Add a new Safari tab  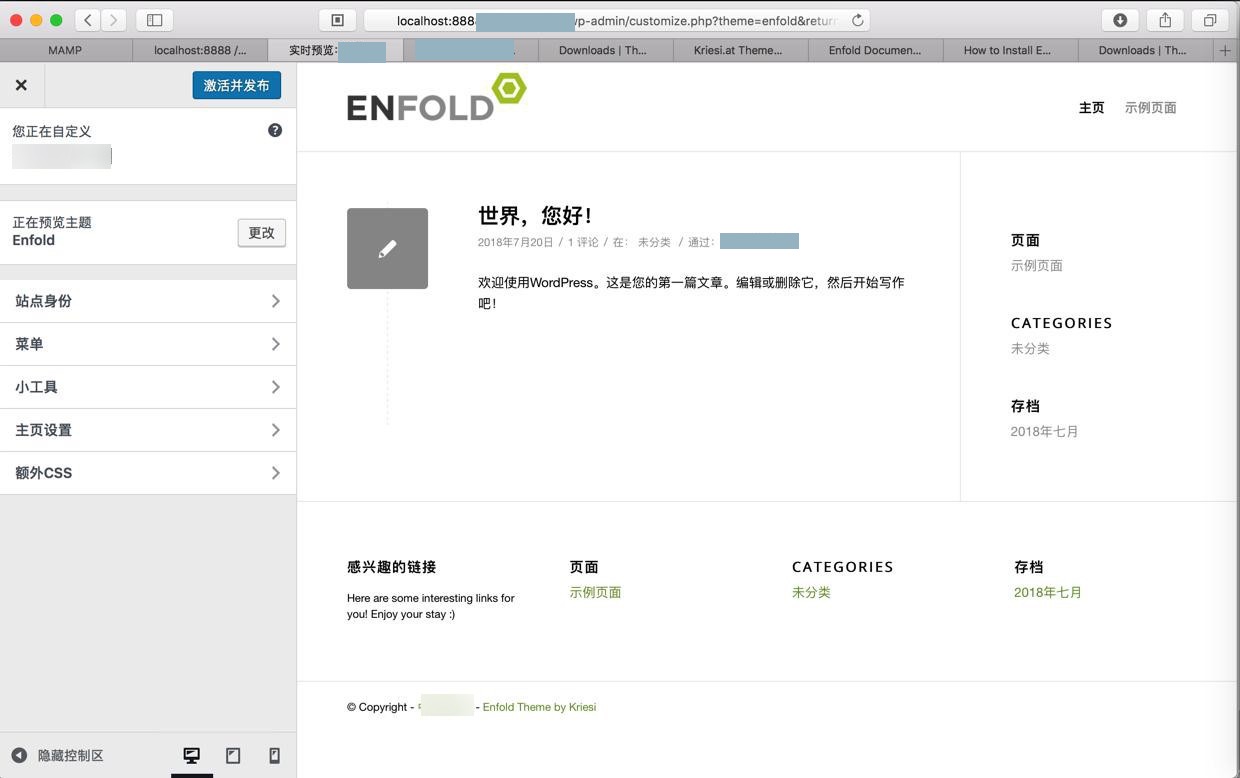pyautogui.click(x=1225, y=50)
